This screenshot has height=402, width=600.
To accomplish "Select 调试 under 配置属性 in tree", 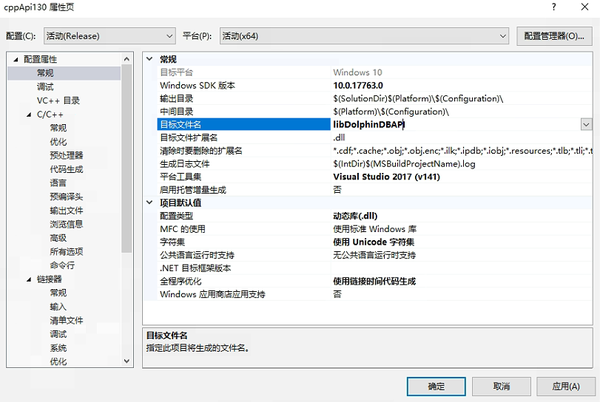I will point(45,87).
